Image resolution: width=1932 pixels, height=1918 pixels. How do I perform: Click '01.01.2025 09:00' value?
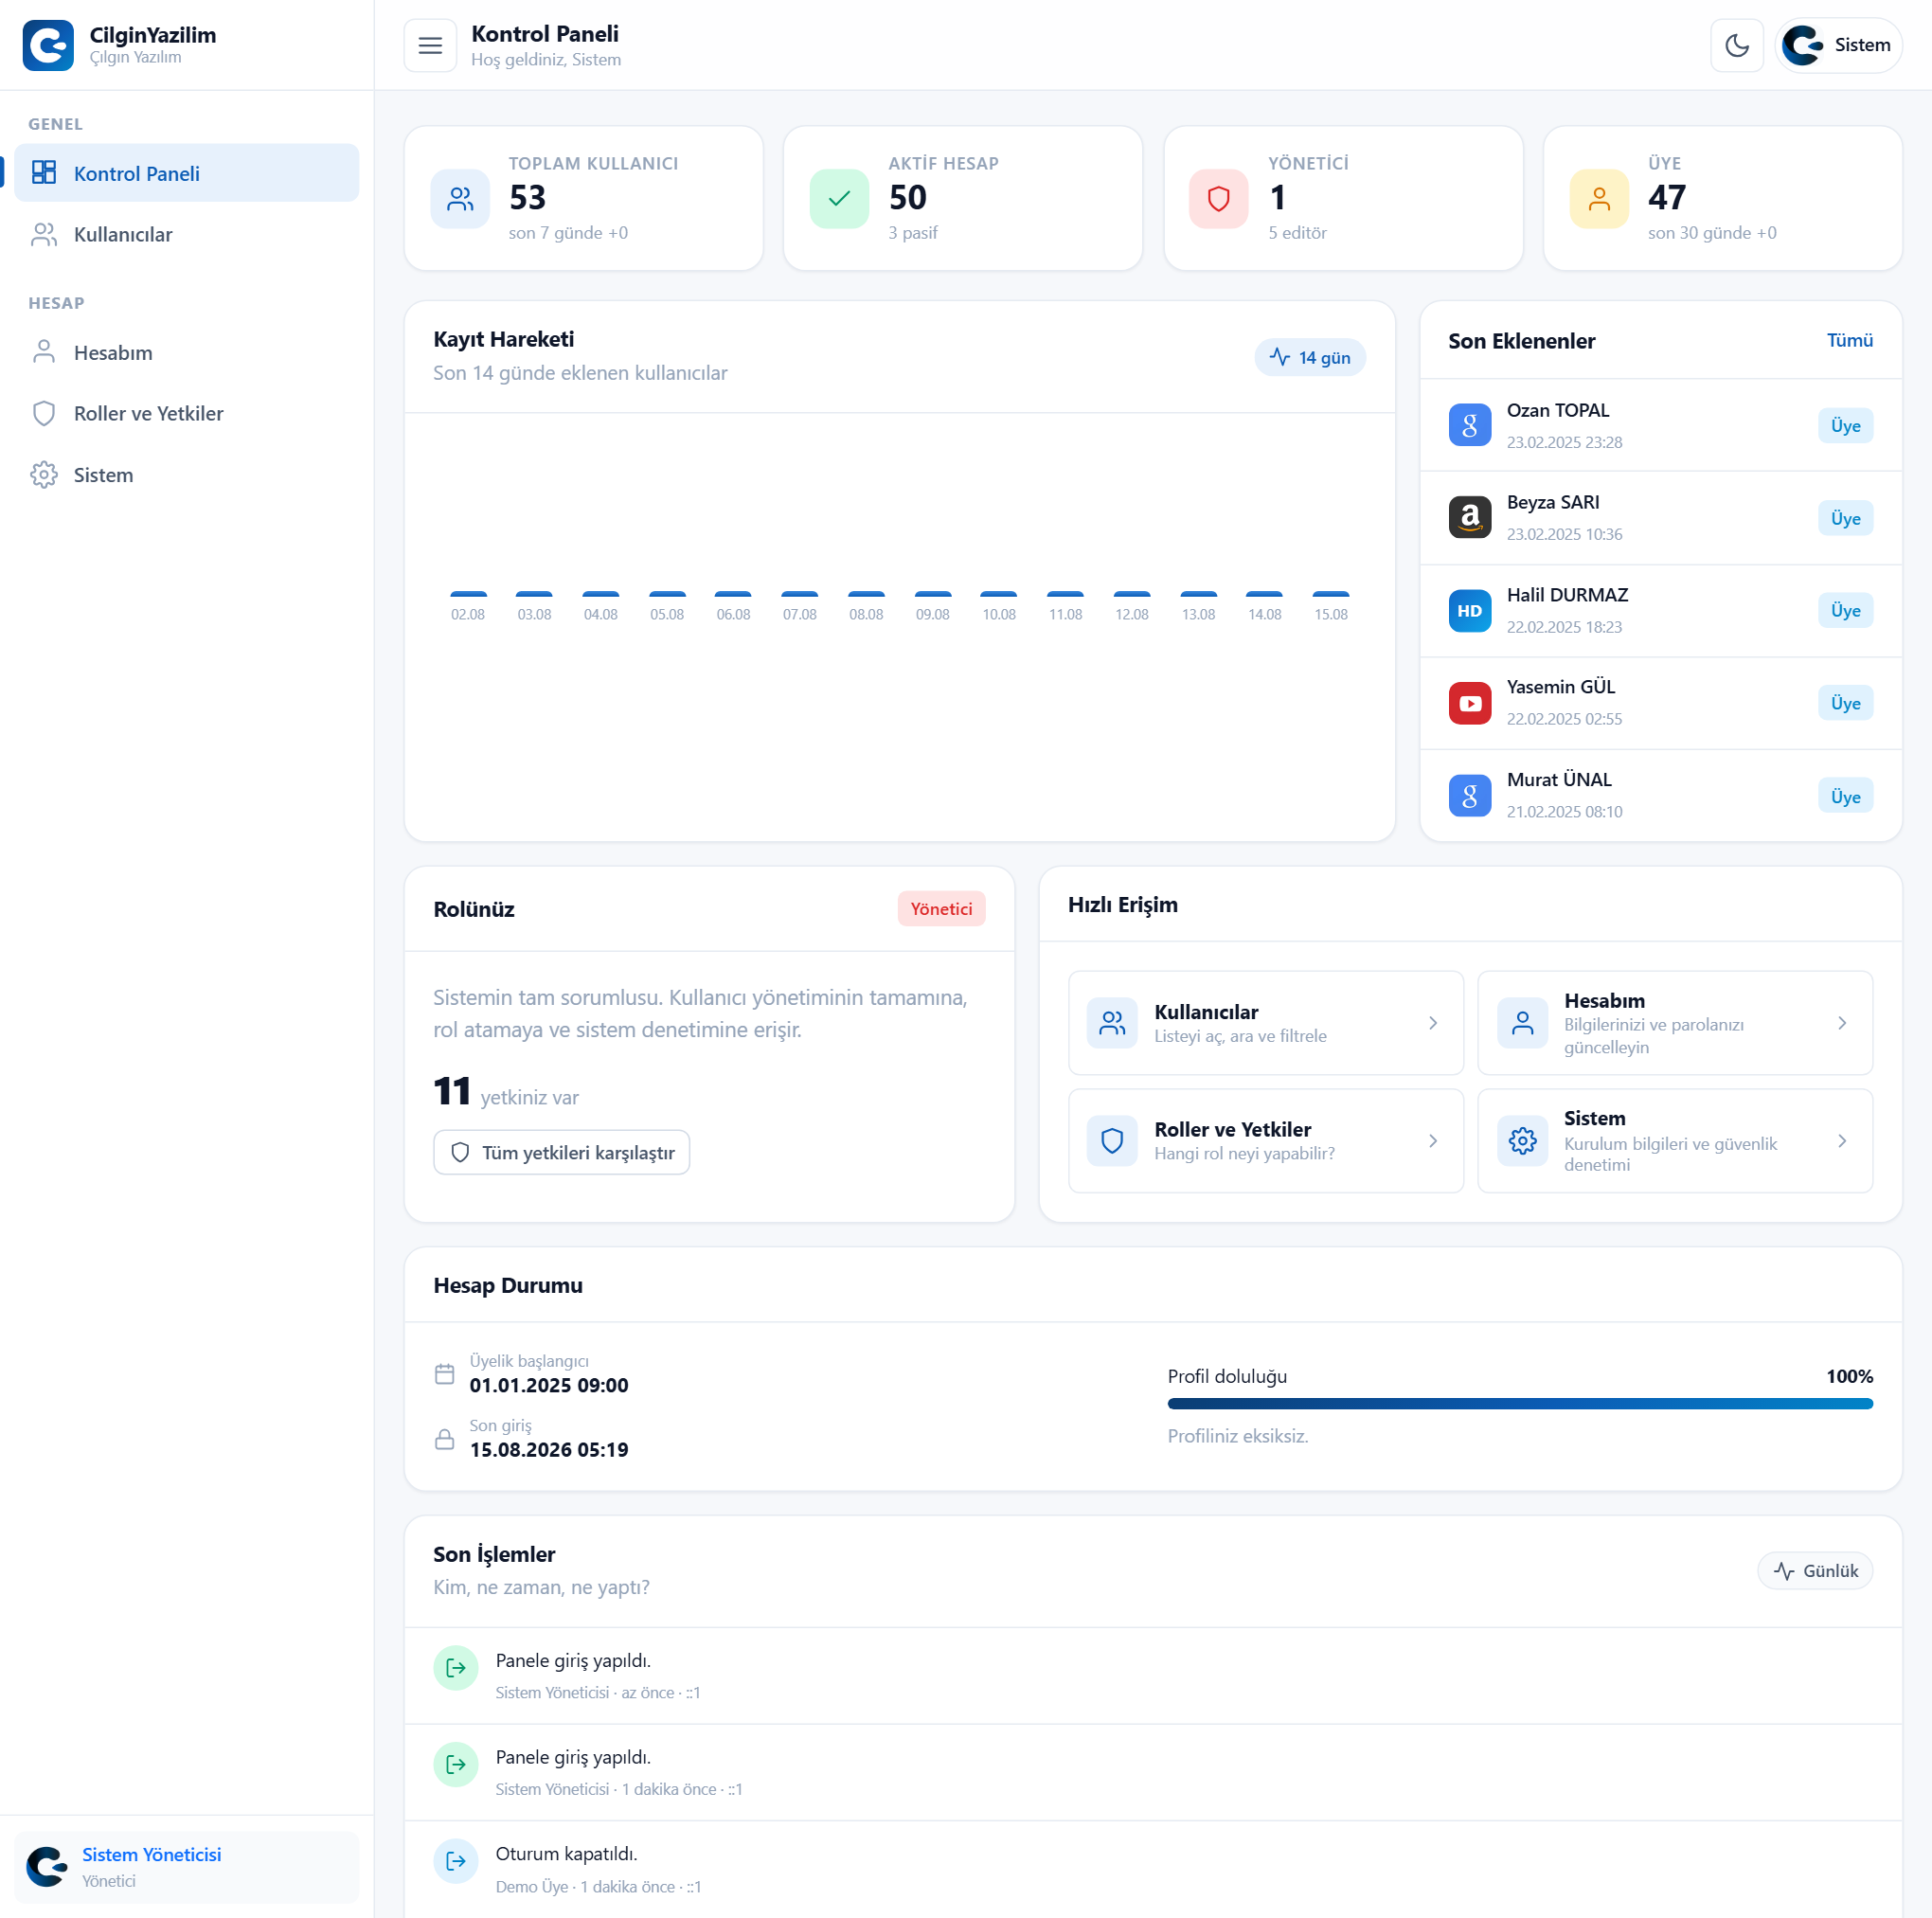point(549,1385)
